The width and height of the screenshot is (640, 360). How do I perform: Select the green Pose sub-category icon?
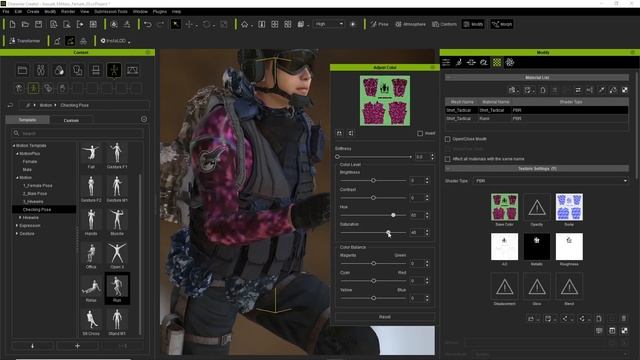coord(33,88)
